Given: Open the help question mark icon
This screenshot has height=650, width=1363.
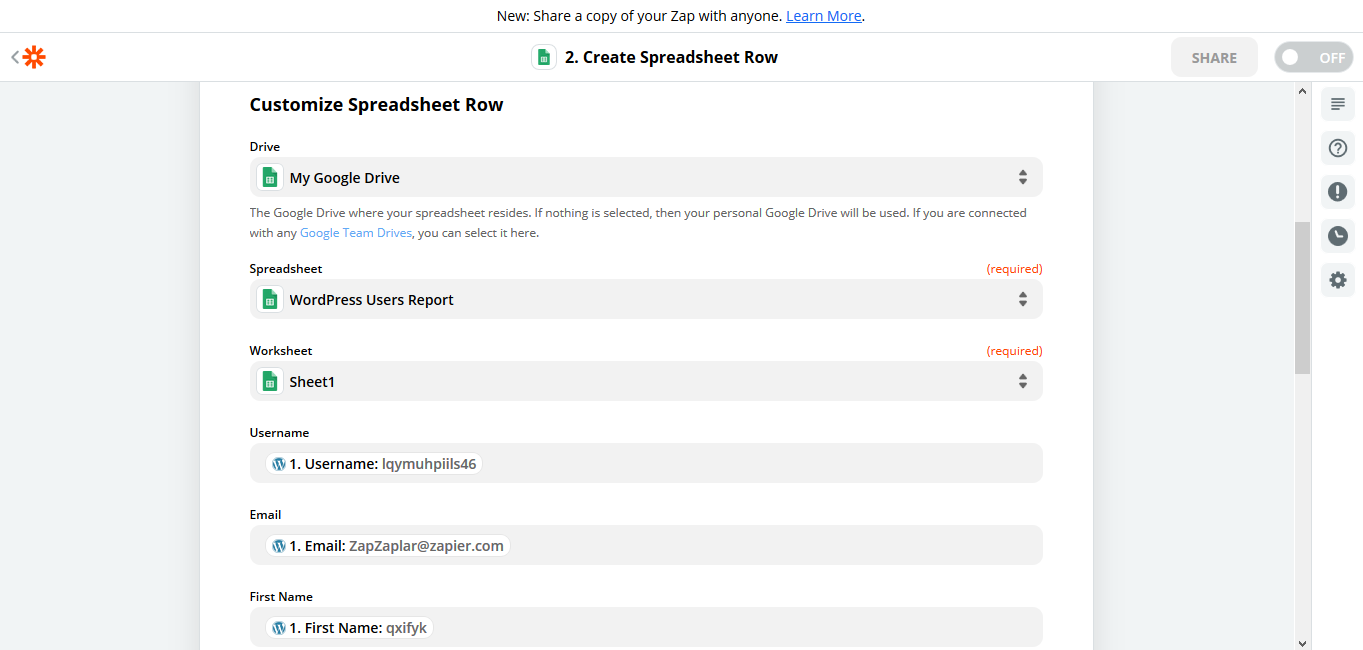Looking at the screenshot, I should 1338,148.
